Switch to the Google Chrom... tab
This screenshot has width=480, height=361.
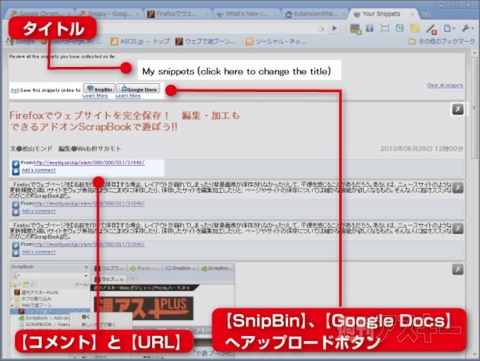point(39,14)
